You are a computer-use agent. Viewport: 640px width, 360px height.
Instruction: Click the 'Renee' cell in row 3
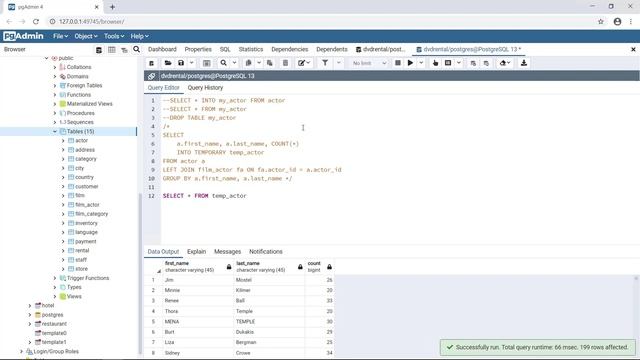[198, 300]
